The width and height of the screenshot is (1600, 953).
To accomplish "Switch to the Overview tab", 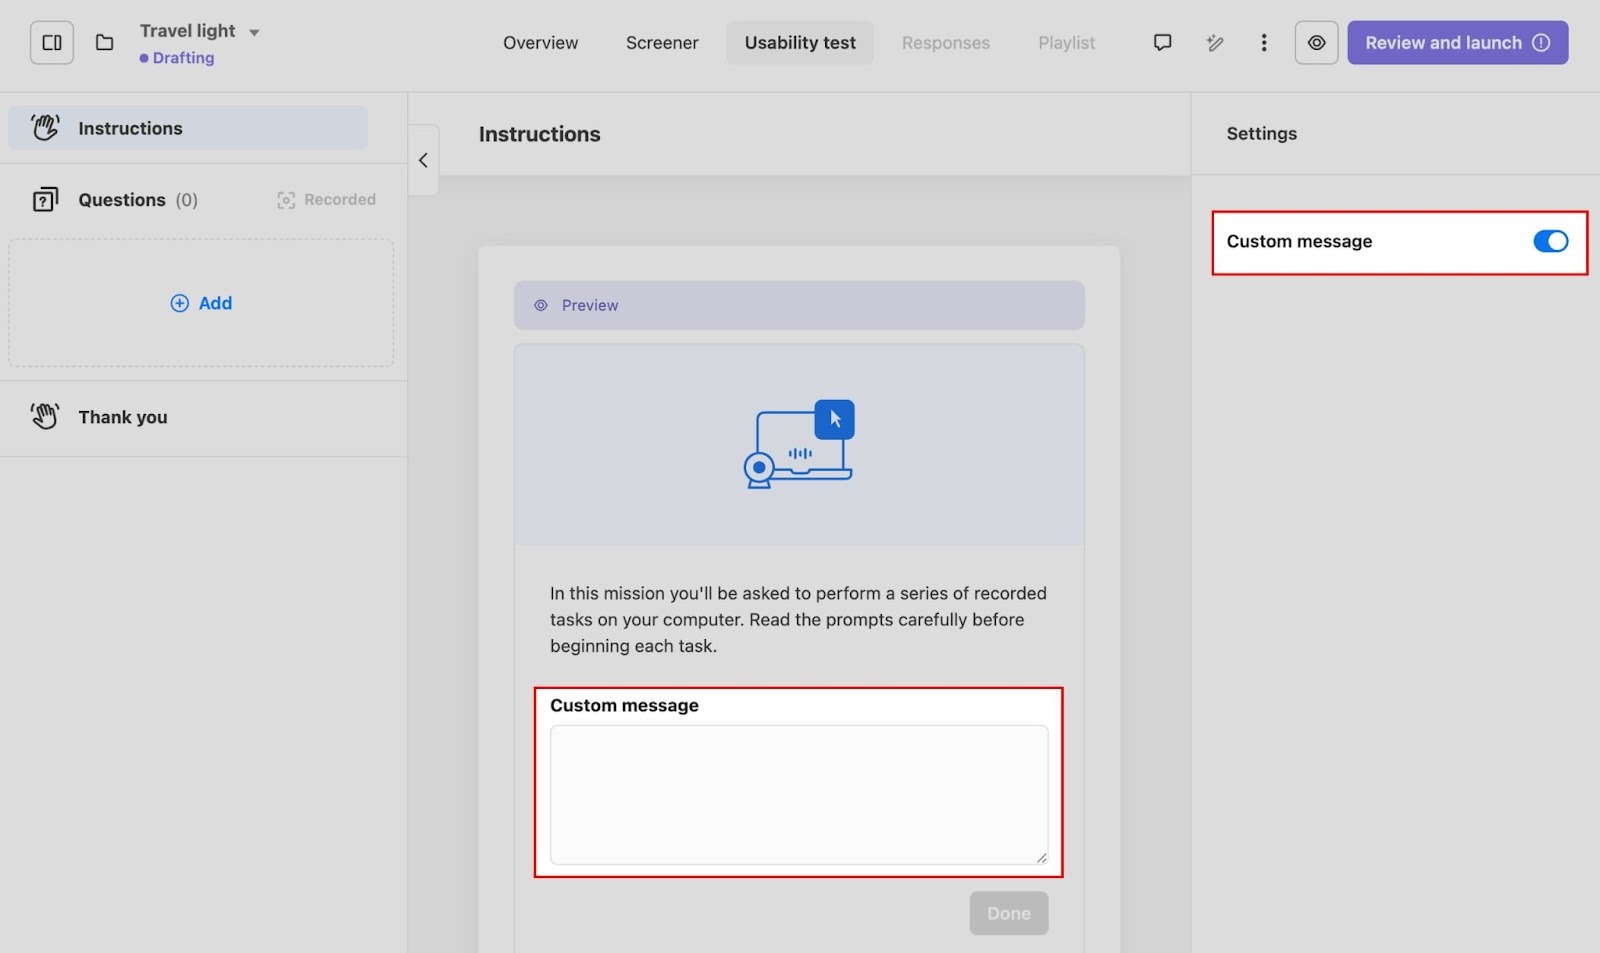I will coord(540,43).
